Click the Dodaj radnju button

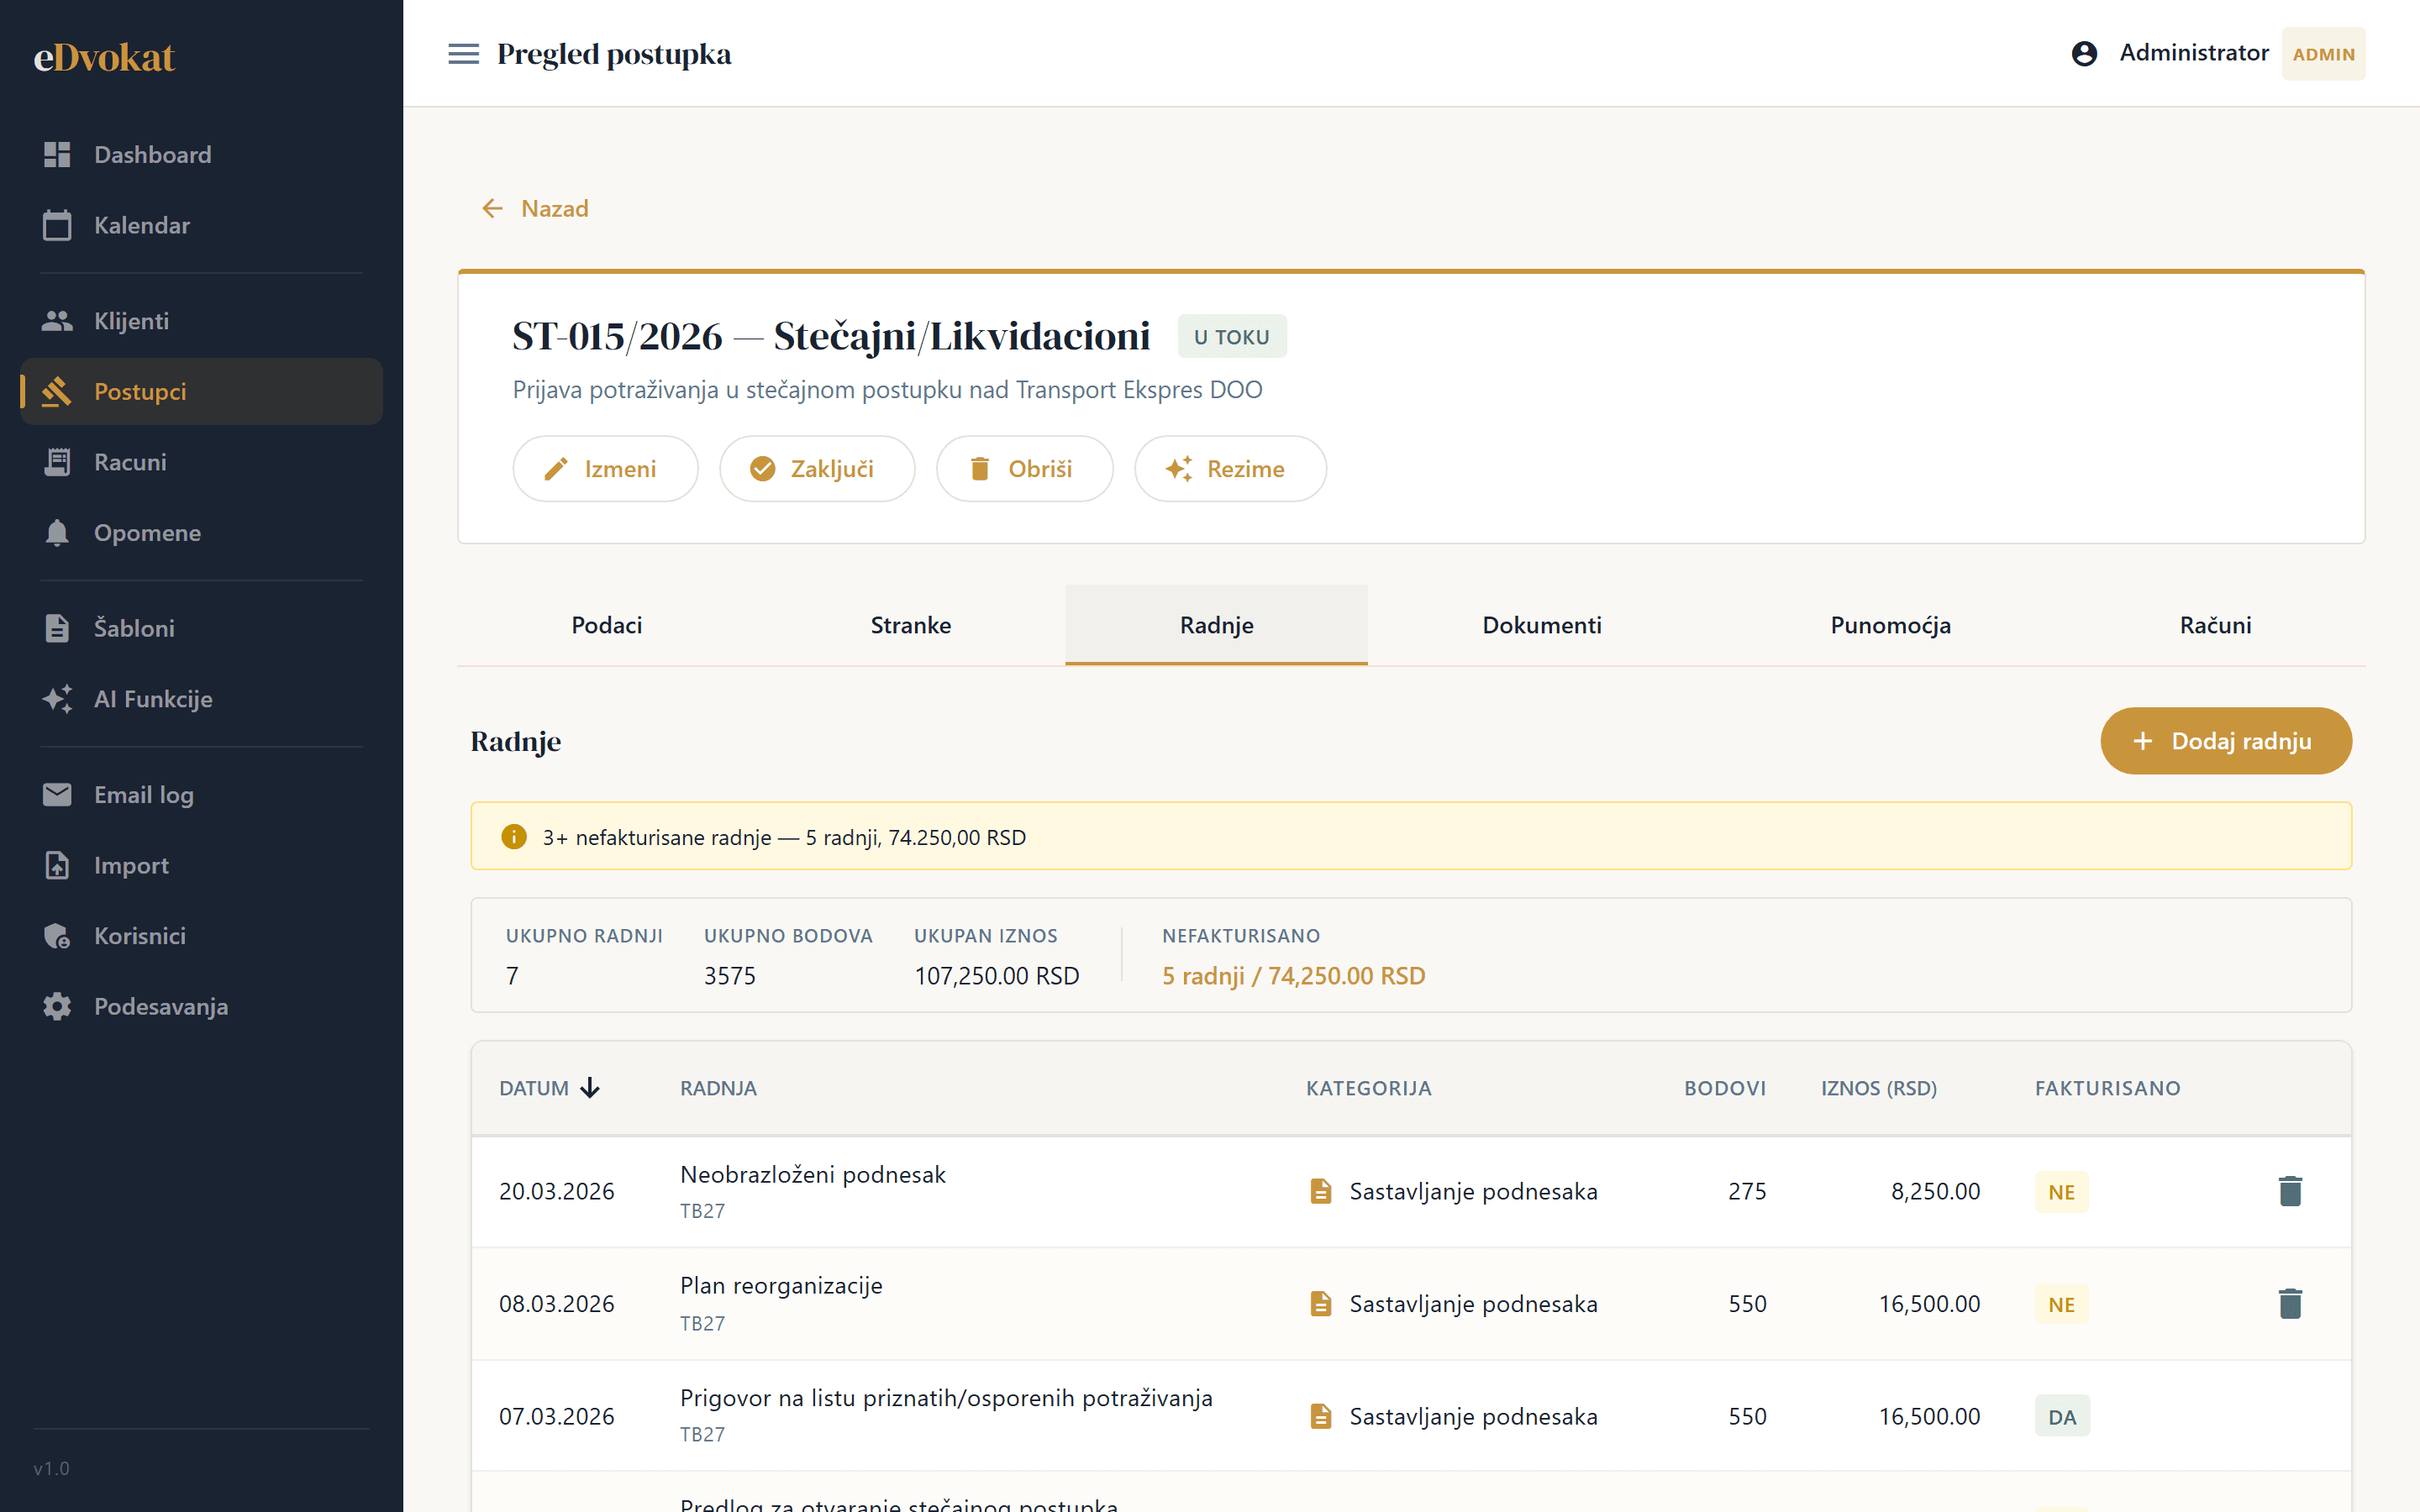coord(2226,741)
